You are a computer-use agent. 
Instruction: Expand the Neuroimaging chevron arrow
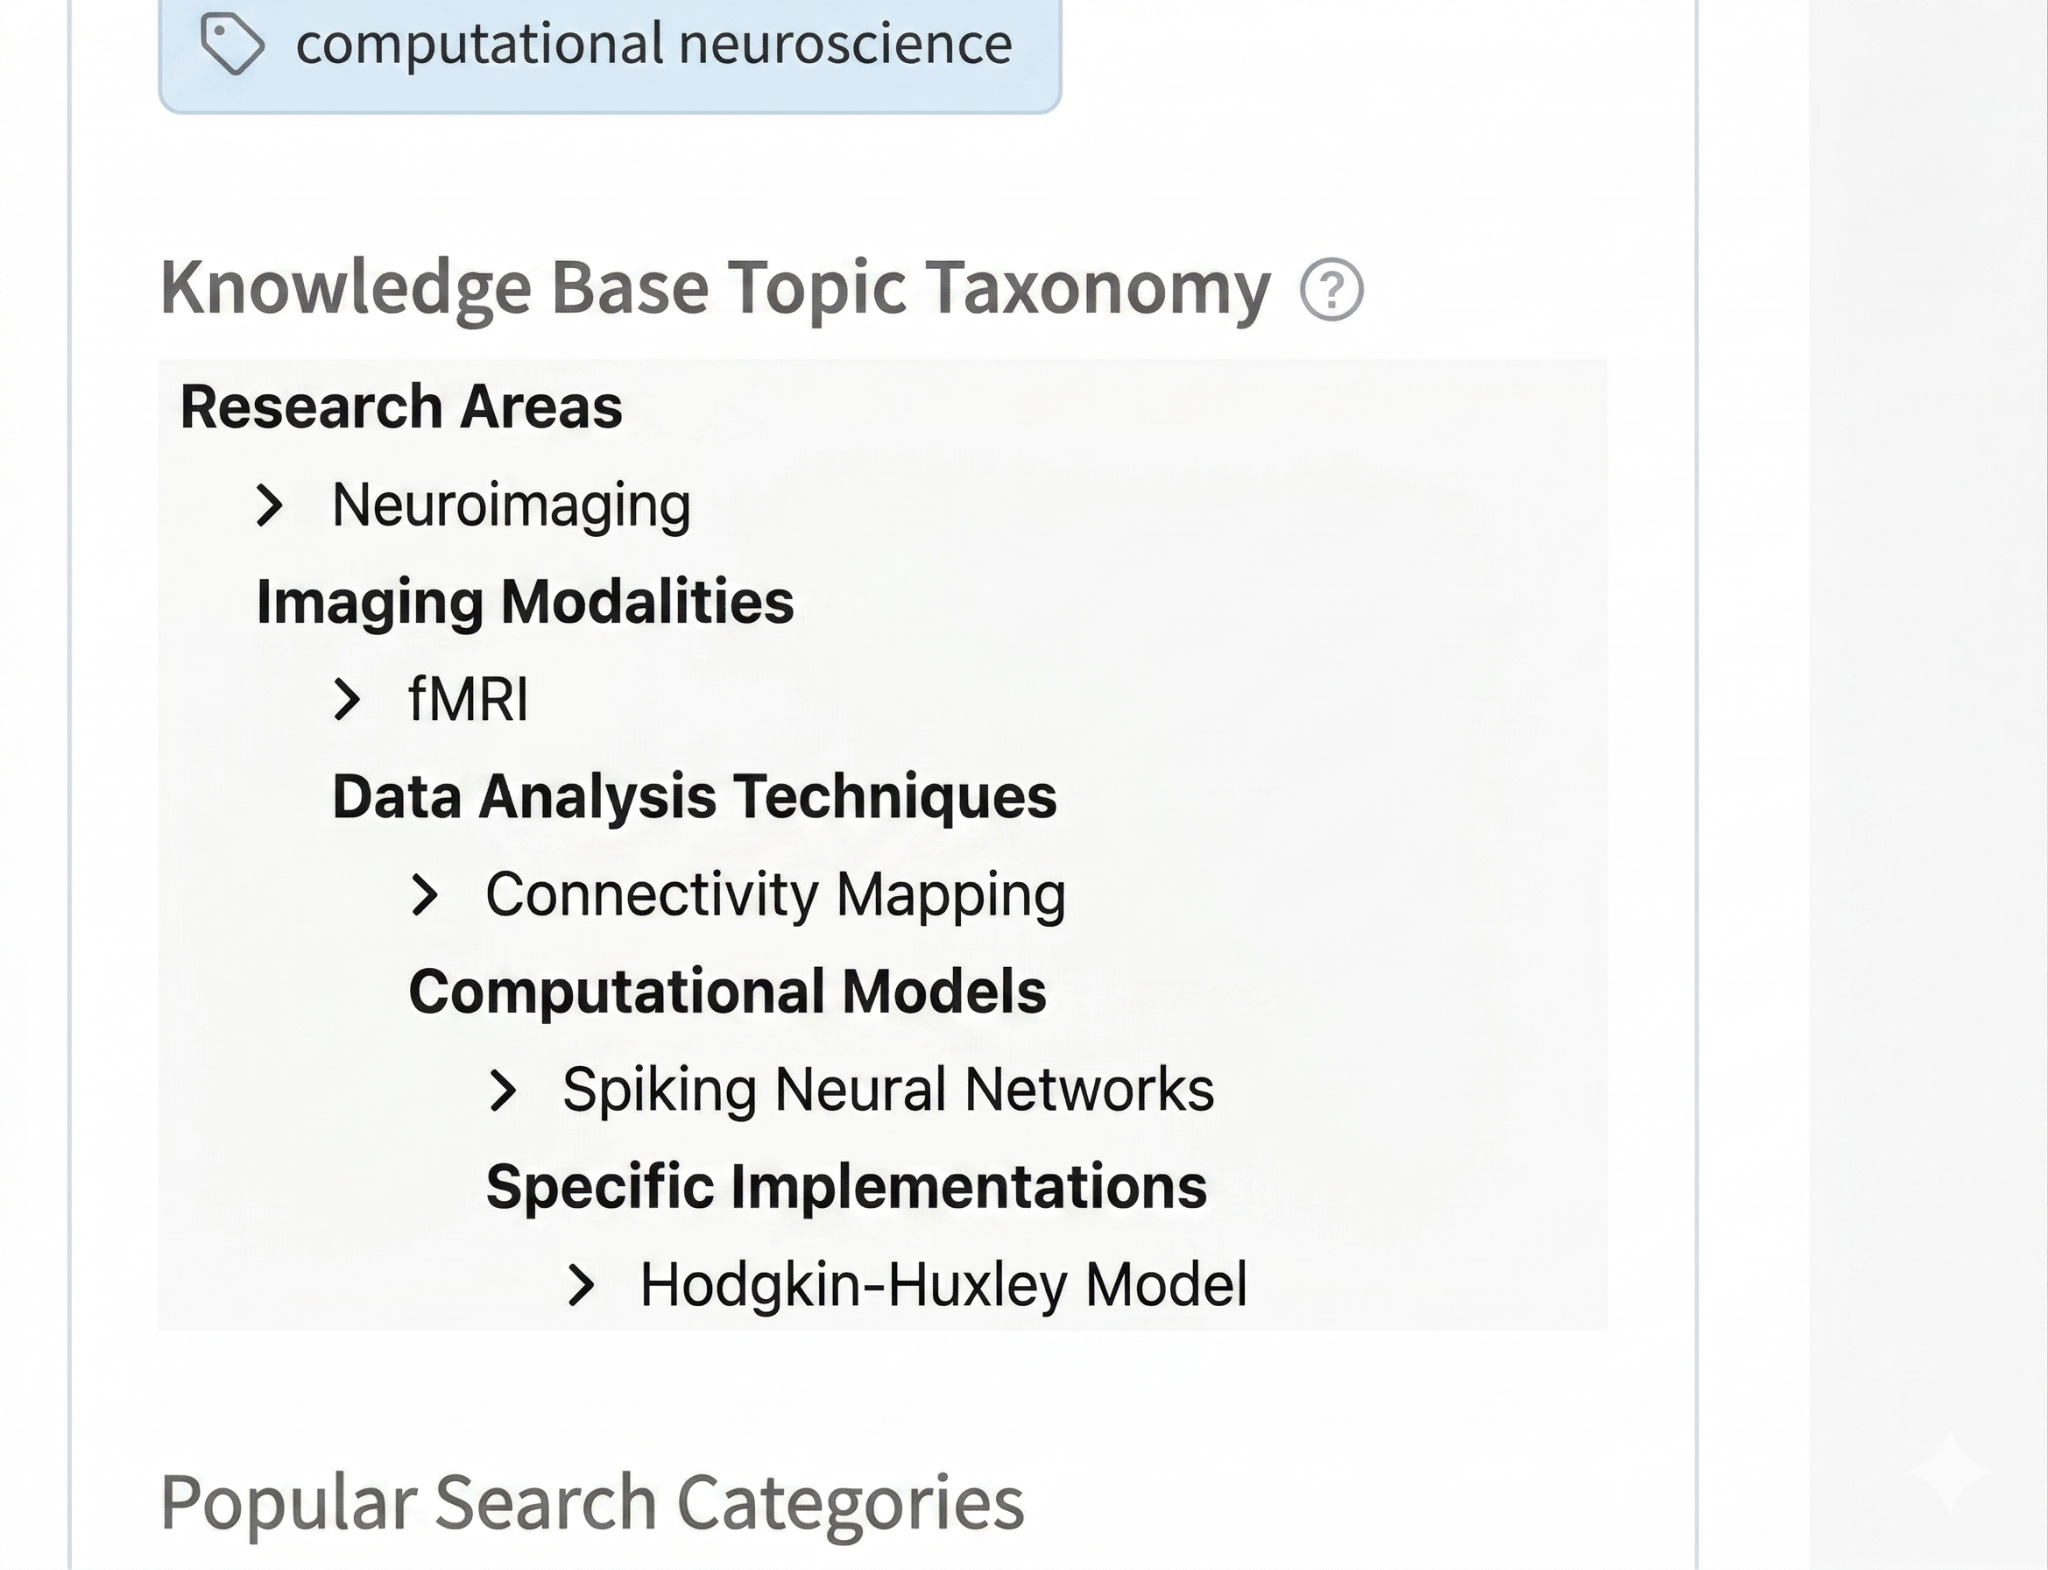pos(269,505)
